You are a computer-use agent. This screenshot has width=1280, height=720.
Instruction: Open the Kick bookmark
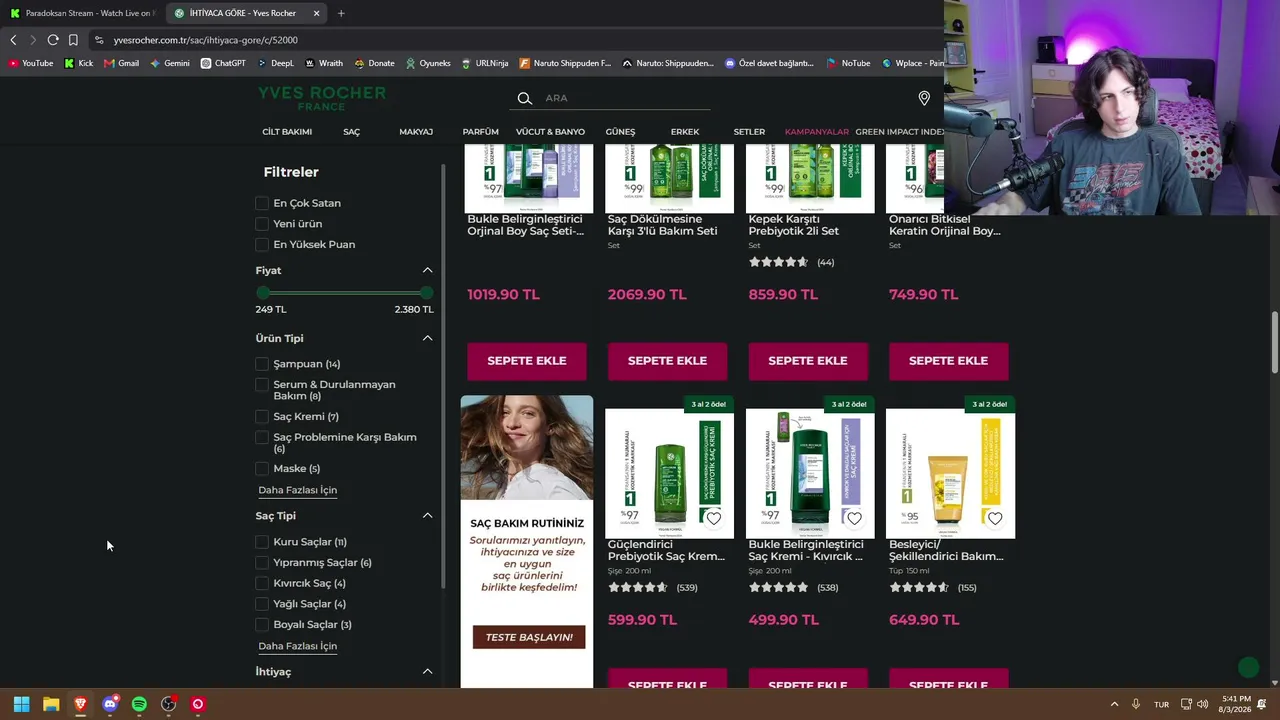tap(78, 63)
